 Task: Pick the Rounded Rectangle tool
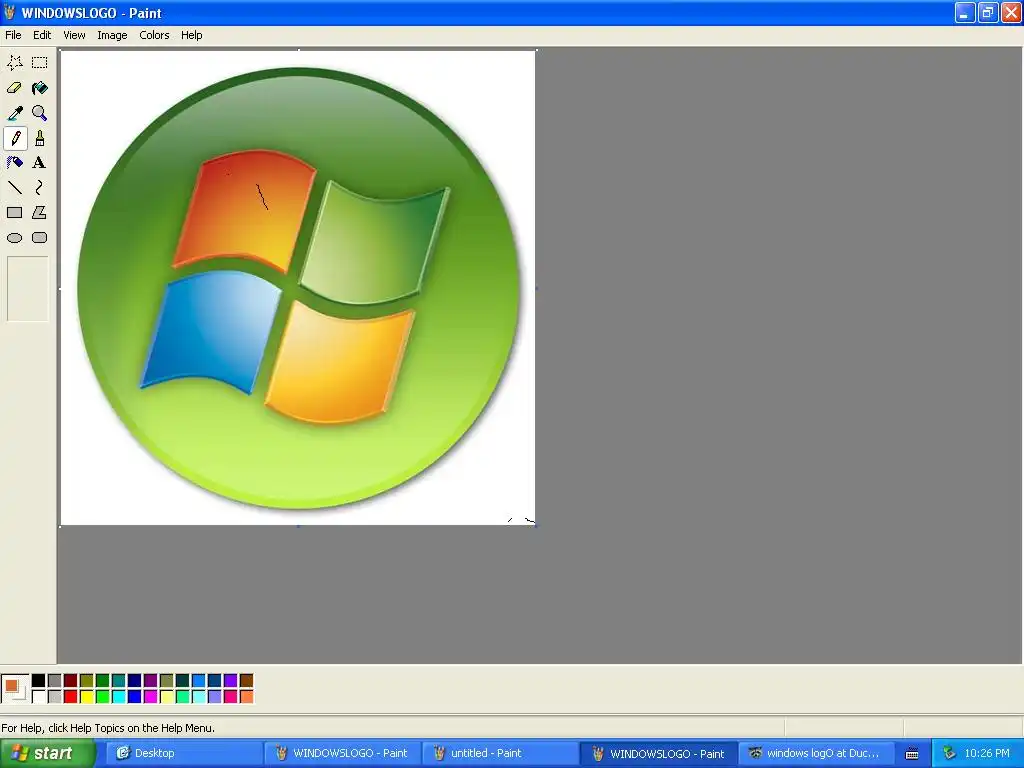[x=40, y=238]
